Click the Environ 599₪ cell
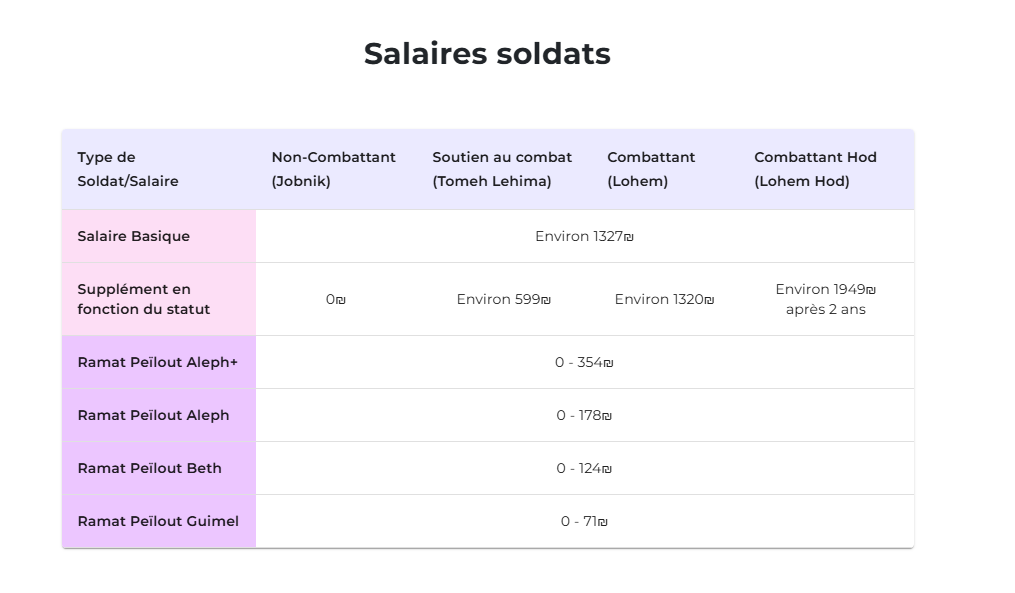The image size is (1015, 593). 504,299
